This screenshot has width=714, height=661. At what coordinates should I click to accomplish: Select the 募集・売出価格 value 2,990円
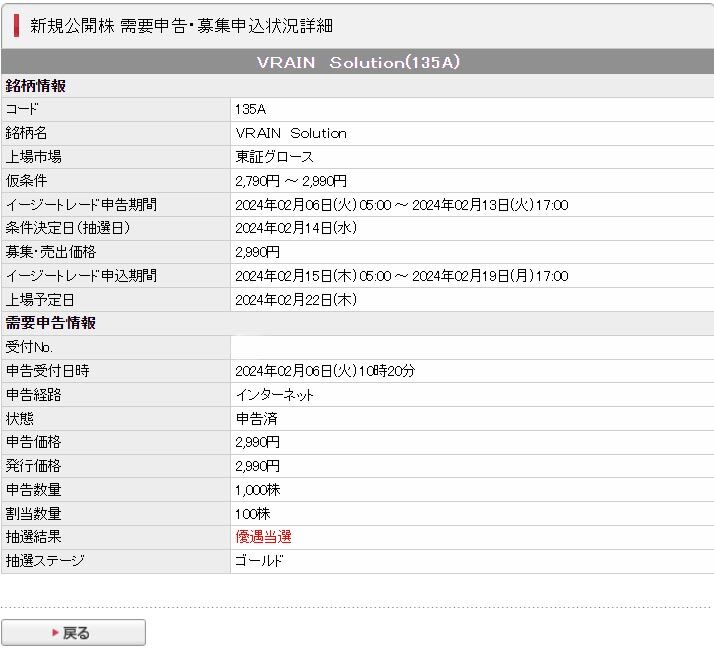[258, 252]
